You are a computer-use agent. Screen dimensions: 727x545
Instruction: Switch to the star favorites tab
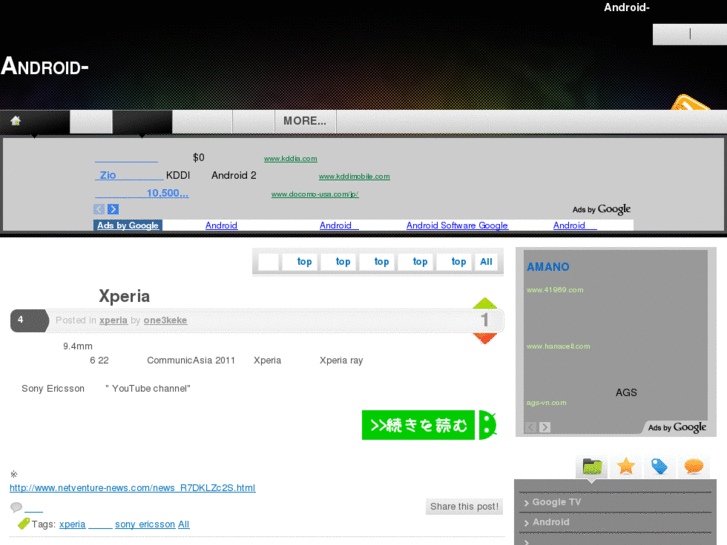626,467
